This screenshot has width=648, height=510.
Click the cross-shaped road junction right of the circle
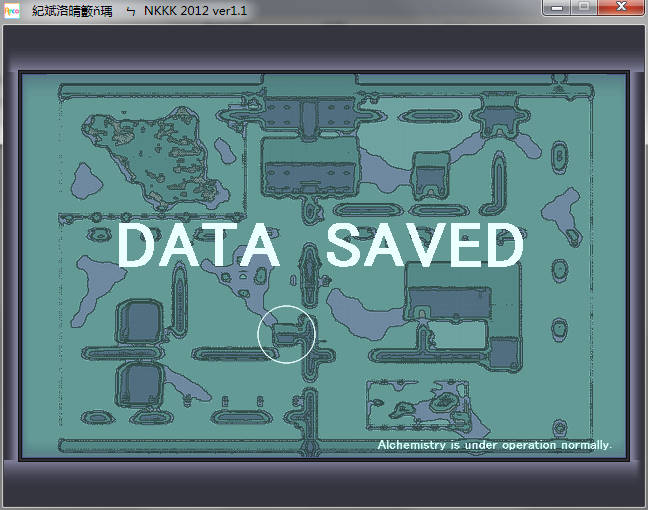[x=324, y=352]
